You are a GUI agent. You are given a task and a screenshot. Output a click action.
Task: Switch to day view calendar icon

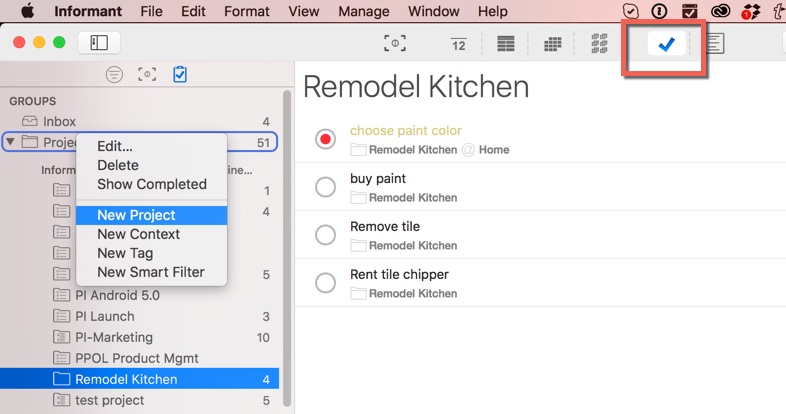click(x=458, y=44)
